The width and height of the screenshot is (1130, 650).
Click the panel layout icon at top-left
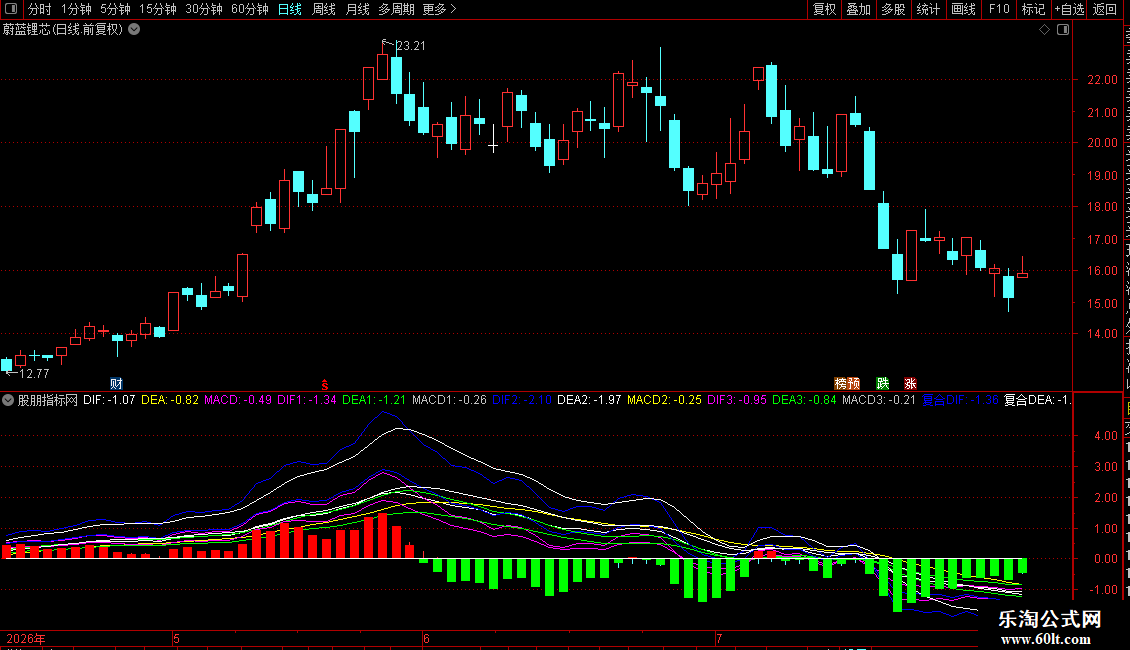click(x=11, y=9)
